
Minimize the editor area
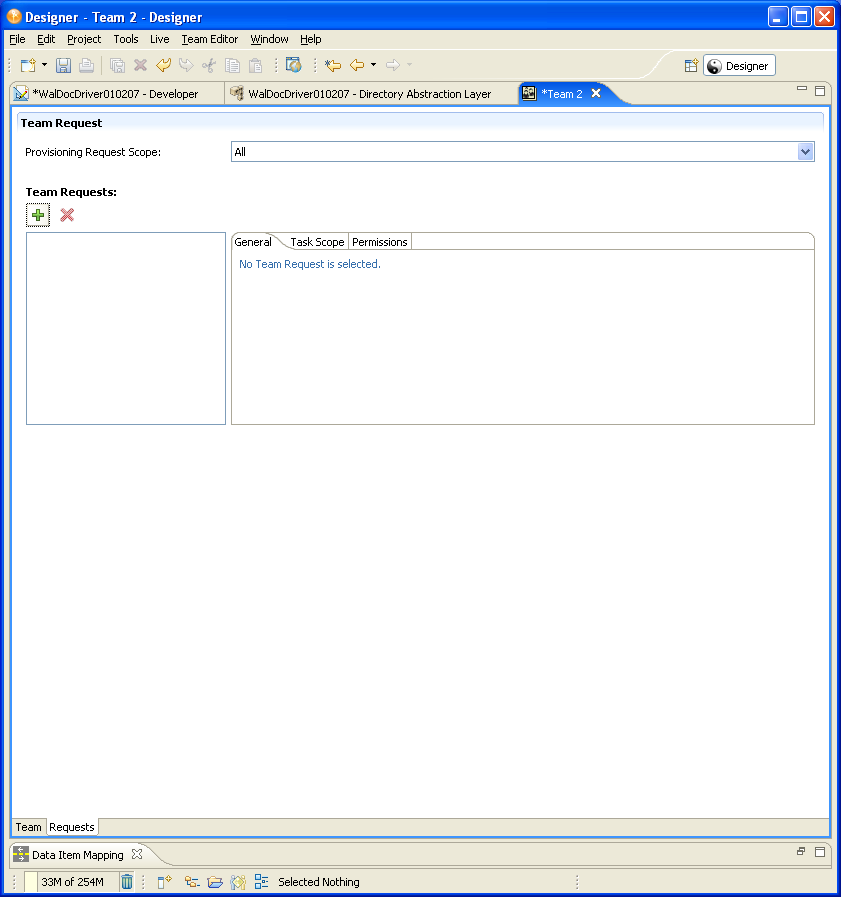[x=802, y=89]
